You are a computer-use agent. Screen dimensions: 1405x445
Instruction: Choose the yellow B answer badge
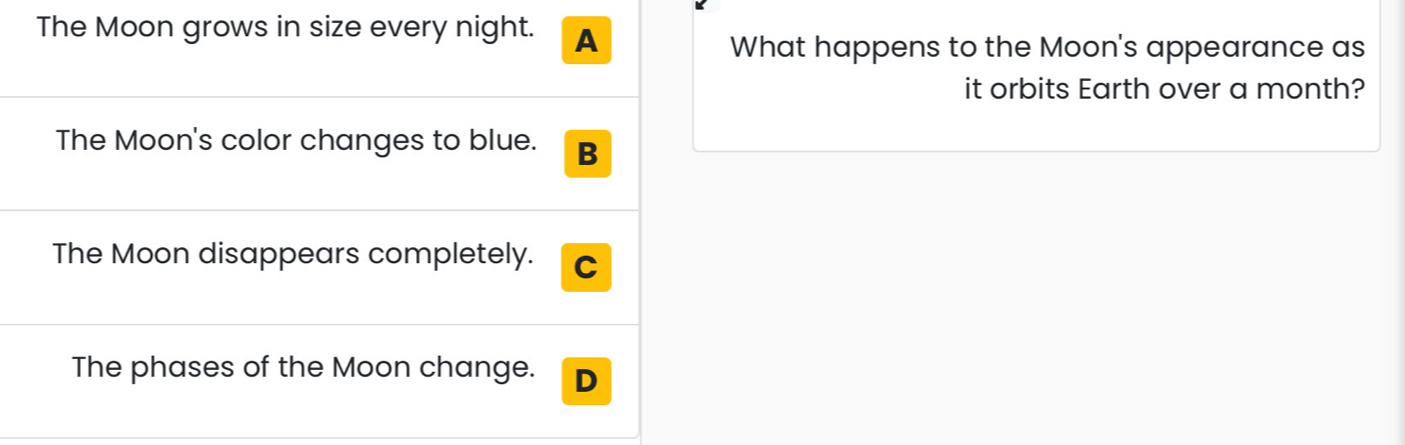(587, 154)
